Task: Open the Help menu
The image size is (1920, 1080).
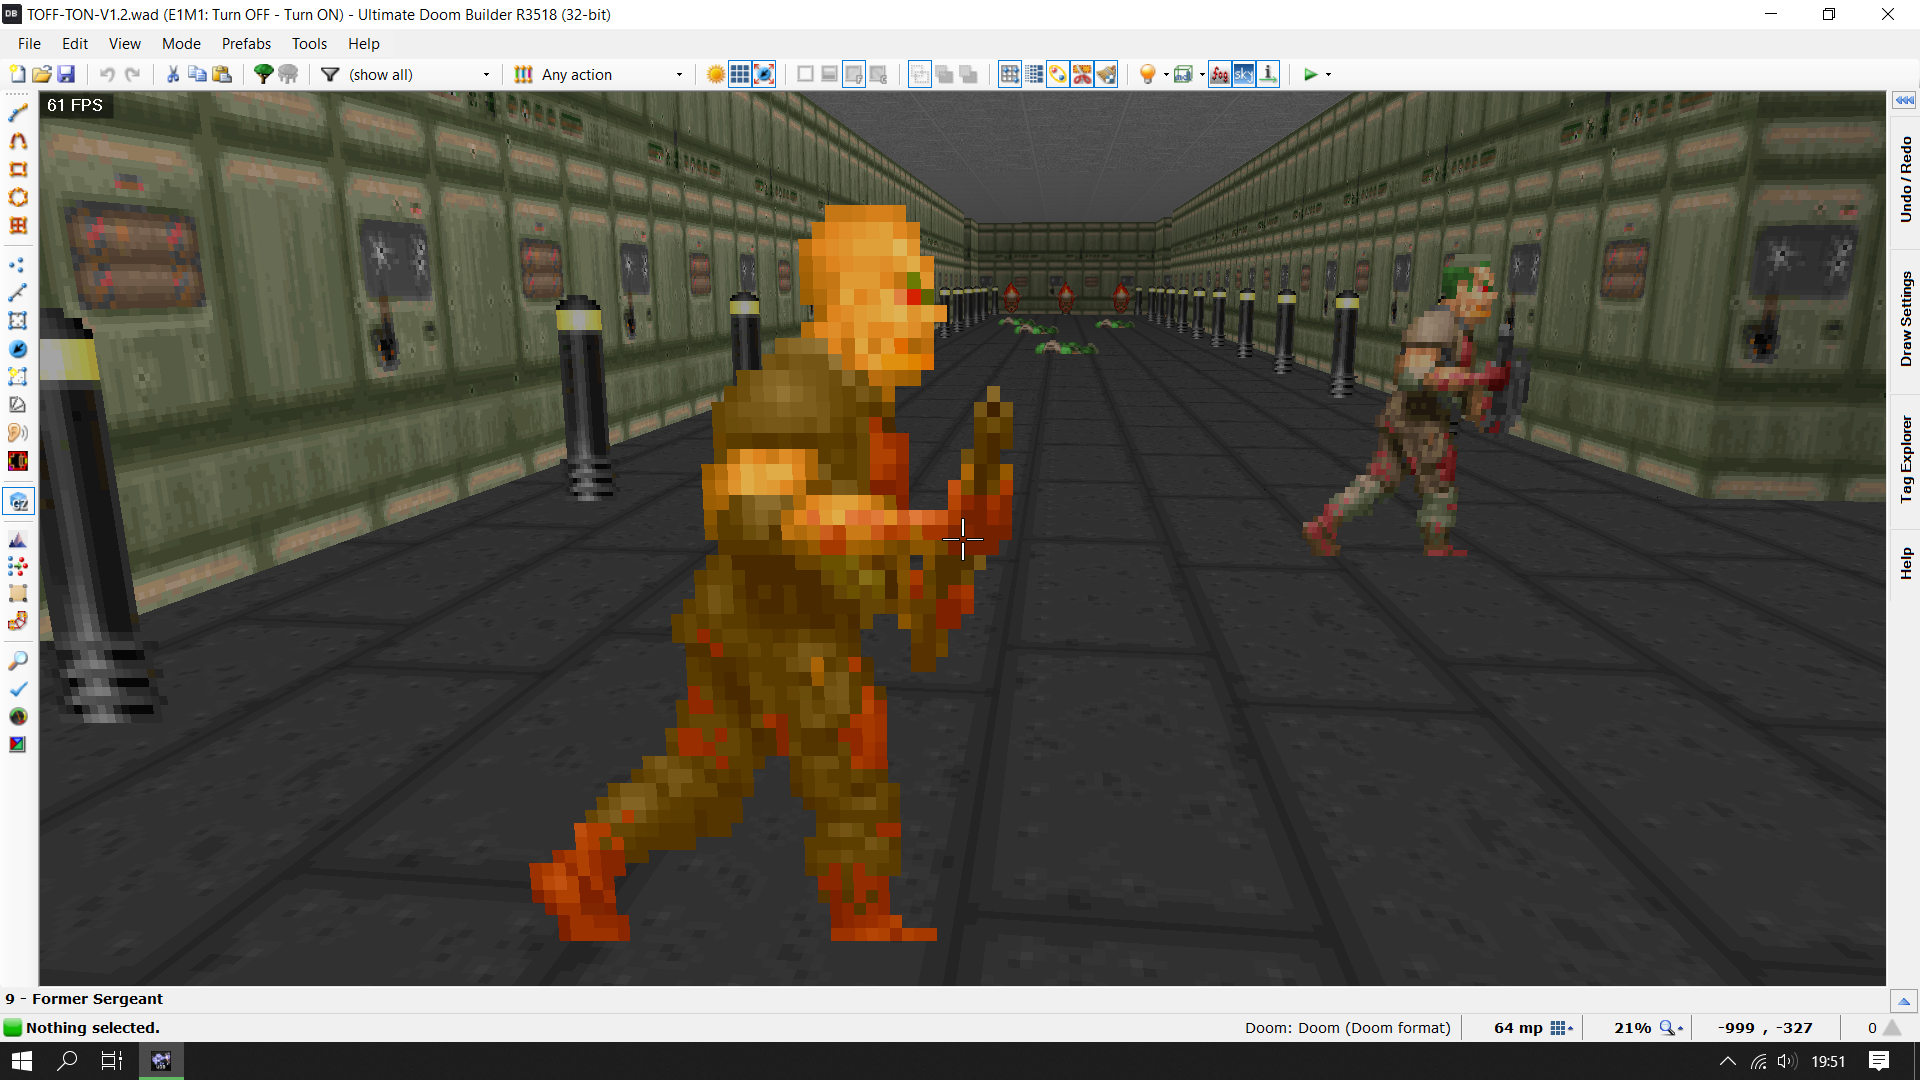Action: tap(364, 44)
